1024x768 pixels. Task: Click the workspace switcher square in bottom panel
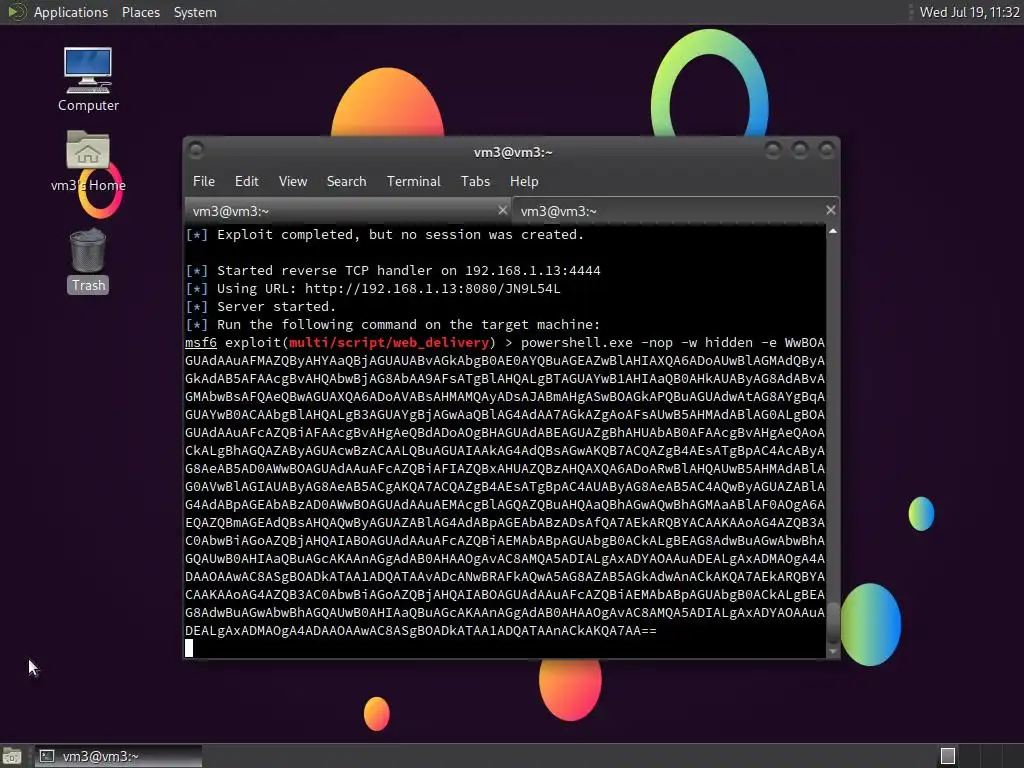click(948, 756)
